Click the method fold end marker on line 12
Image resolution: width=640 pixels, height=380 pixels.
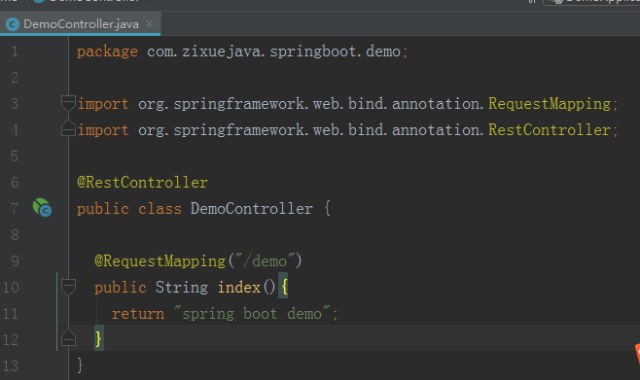coord(68,338)
